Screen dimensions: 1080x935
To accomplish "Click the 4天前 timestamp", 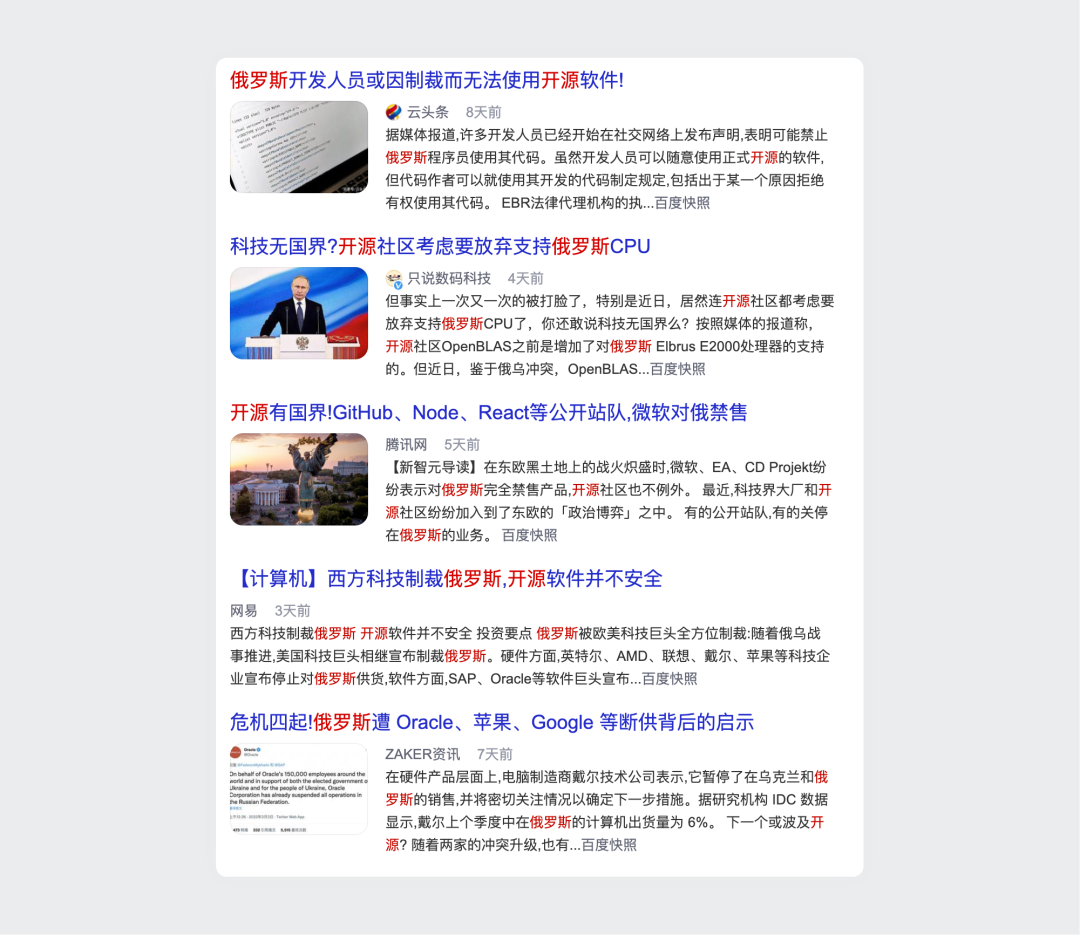I will (526, 278).
